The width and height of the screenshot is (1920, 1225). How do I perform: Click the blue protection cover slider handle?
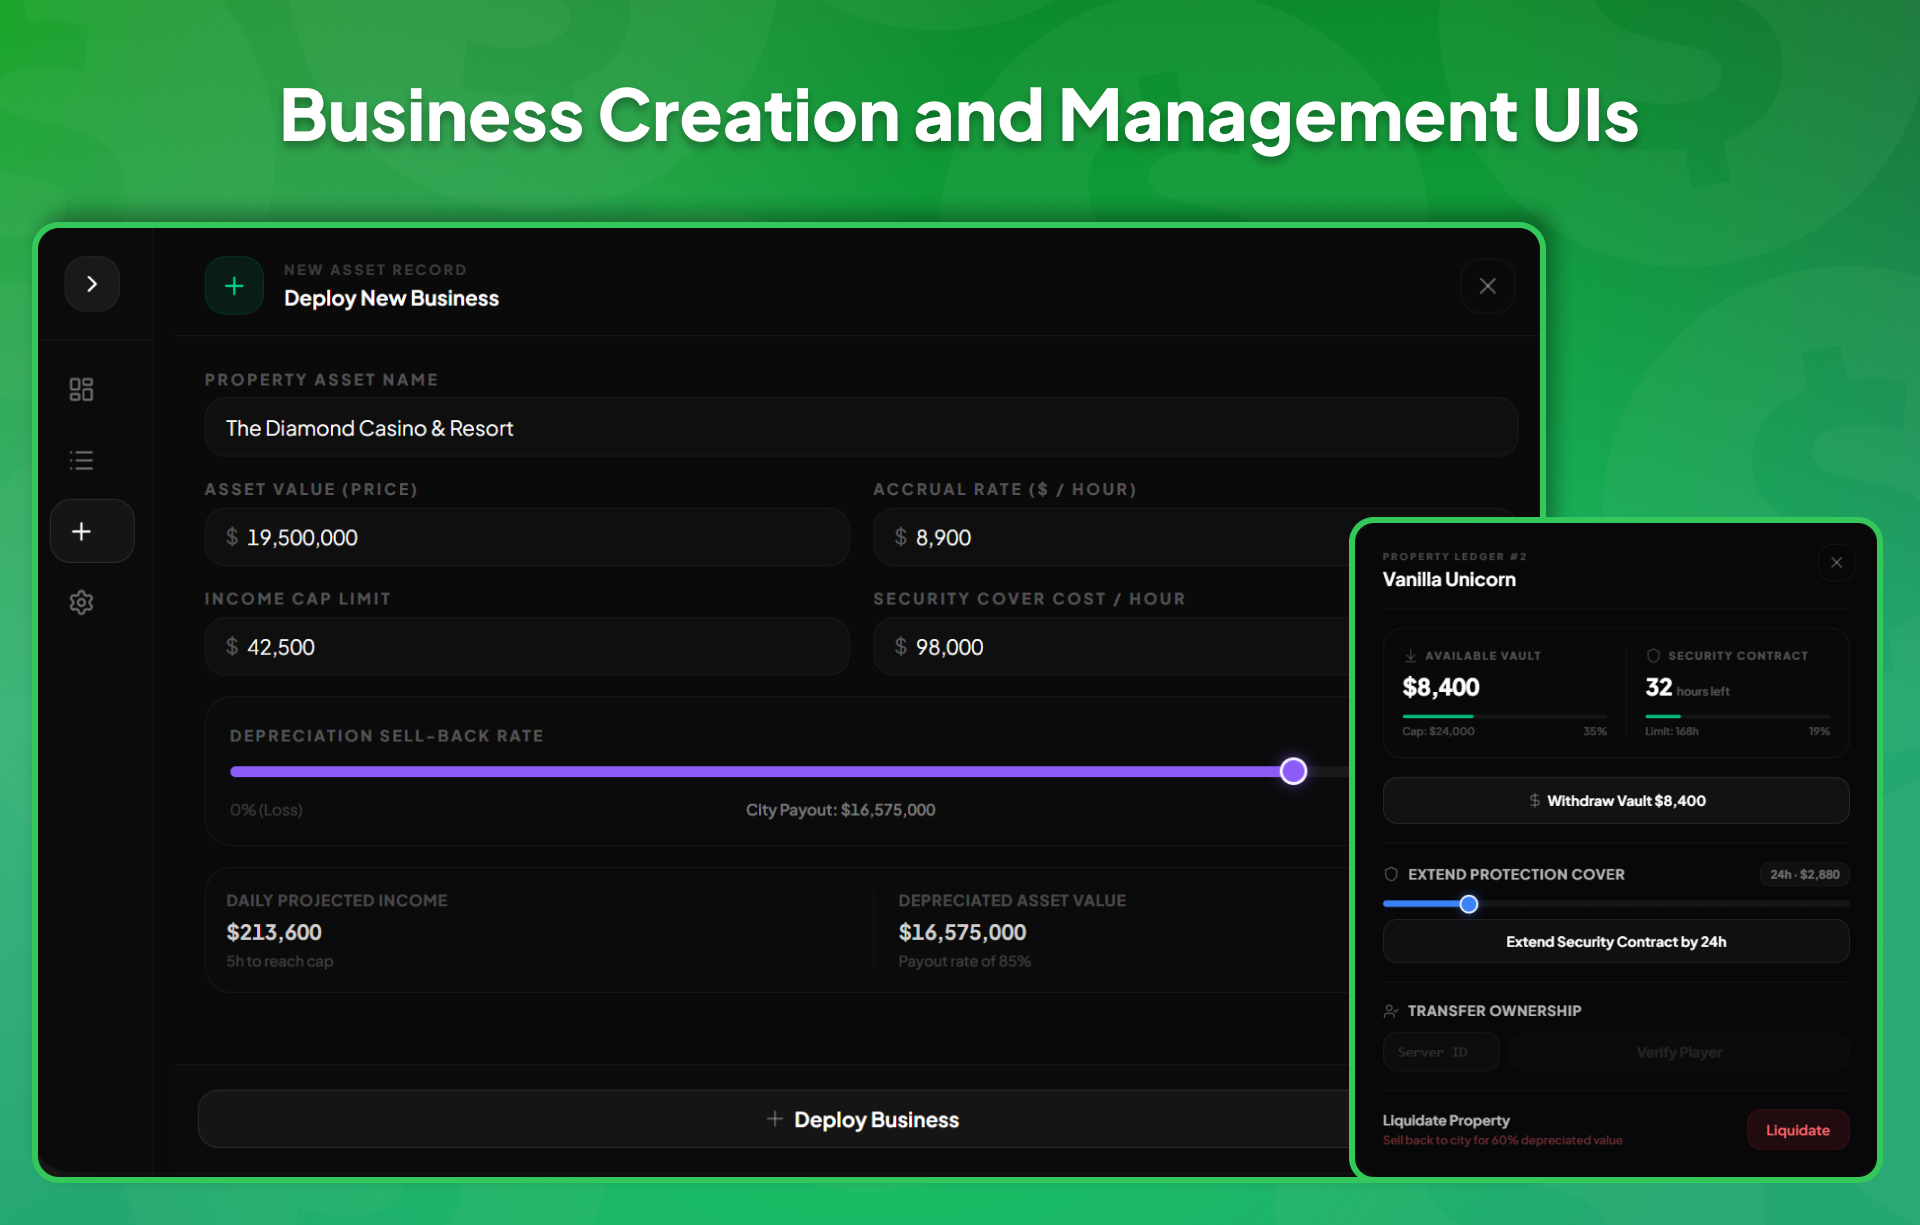(1468, 904)
